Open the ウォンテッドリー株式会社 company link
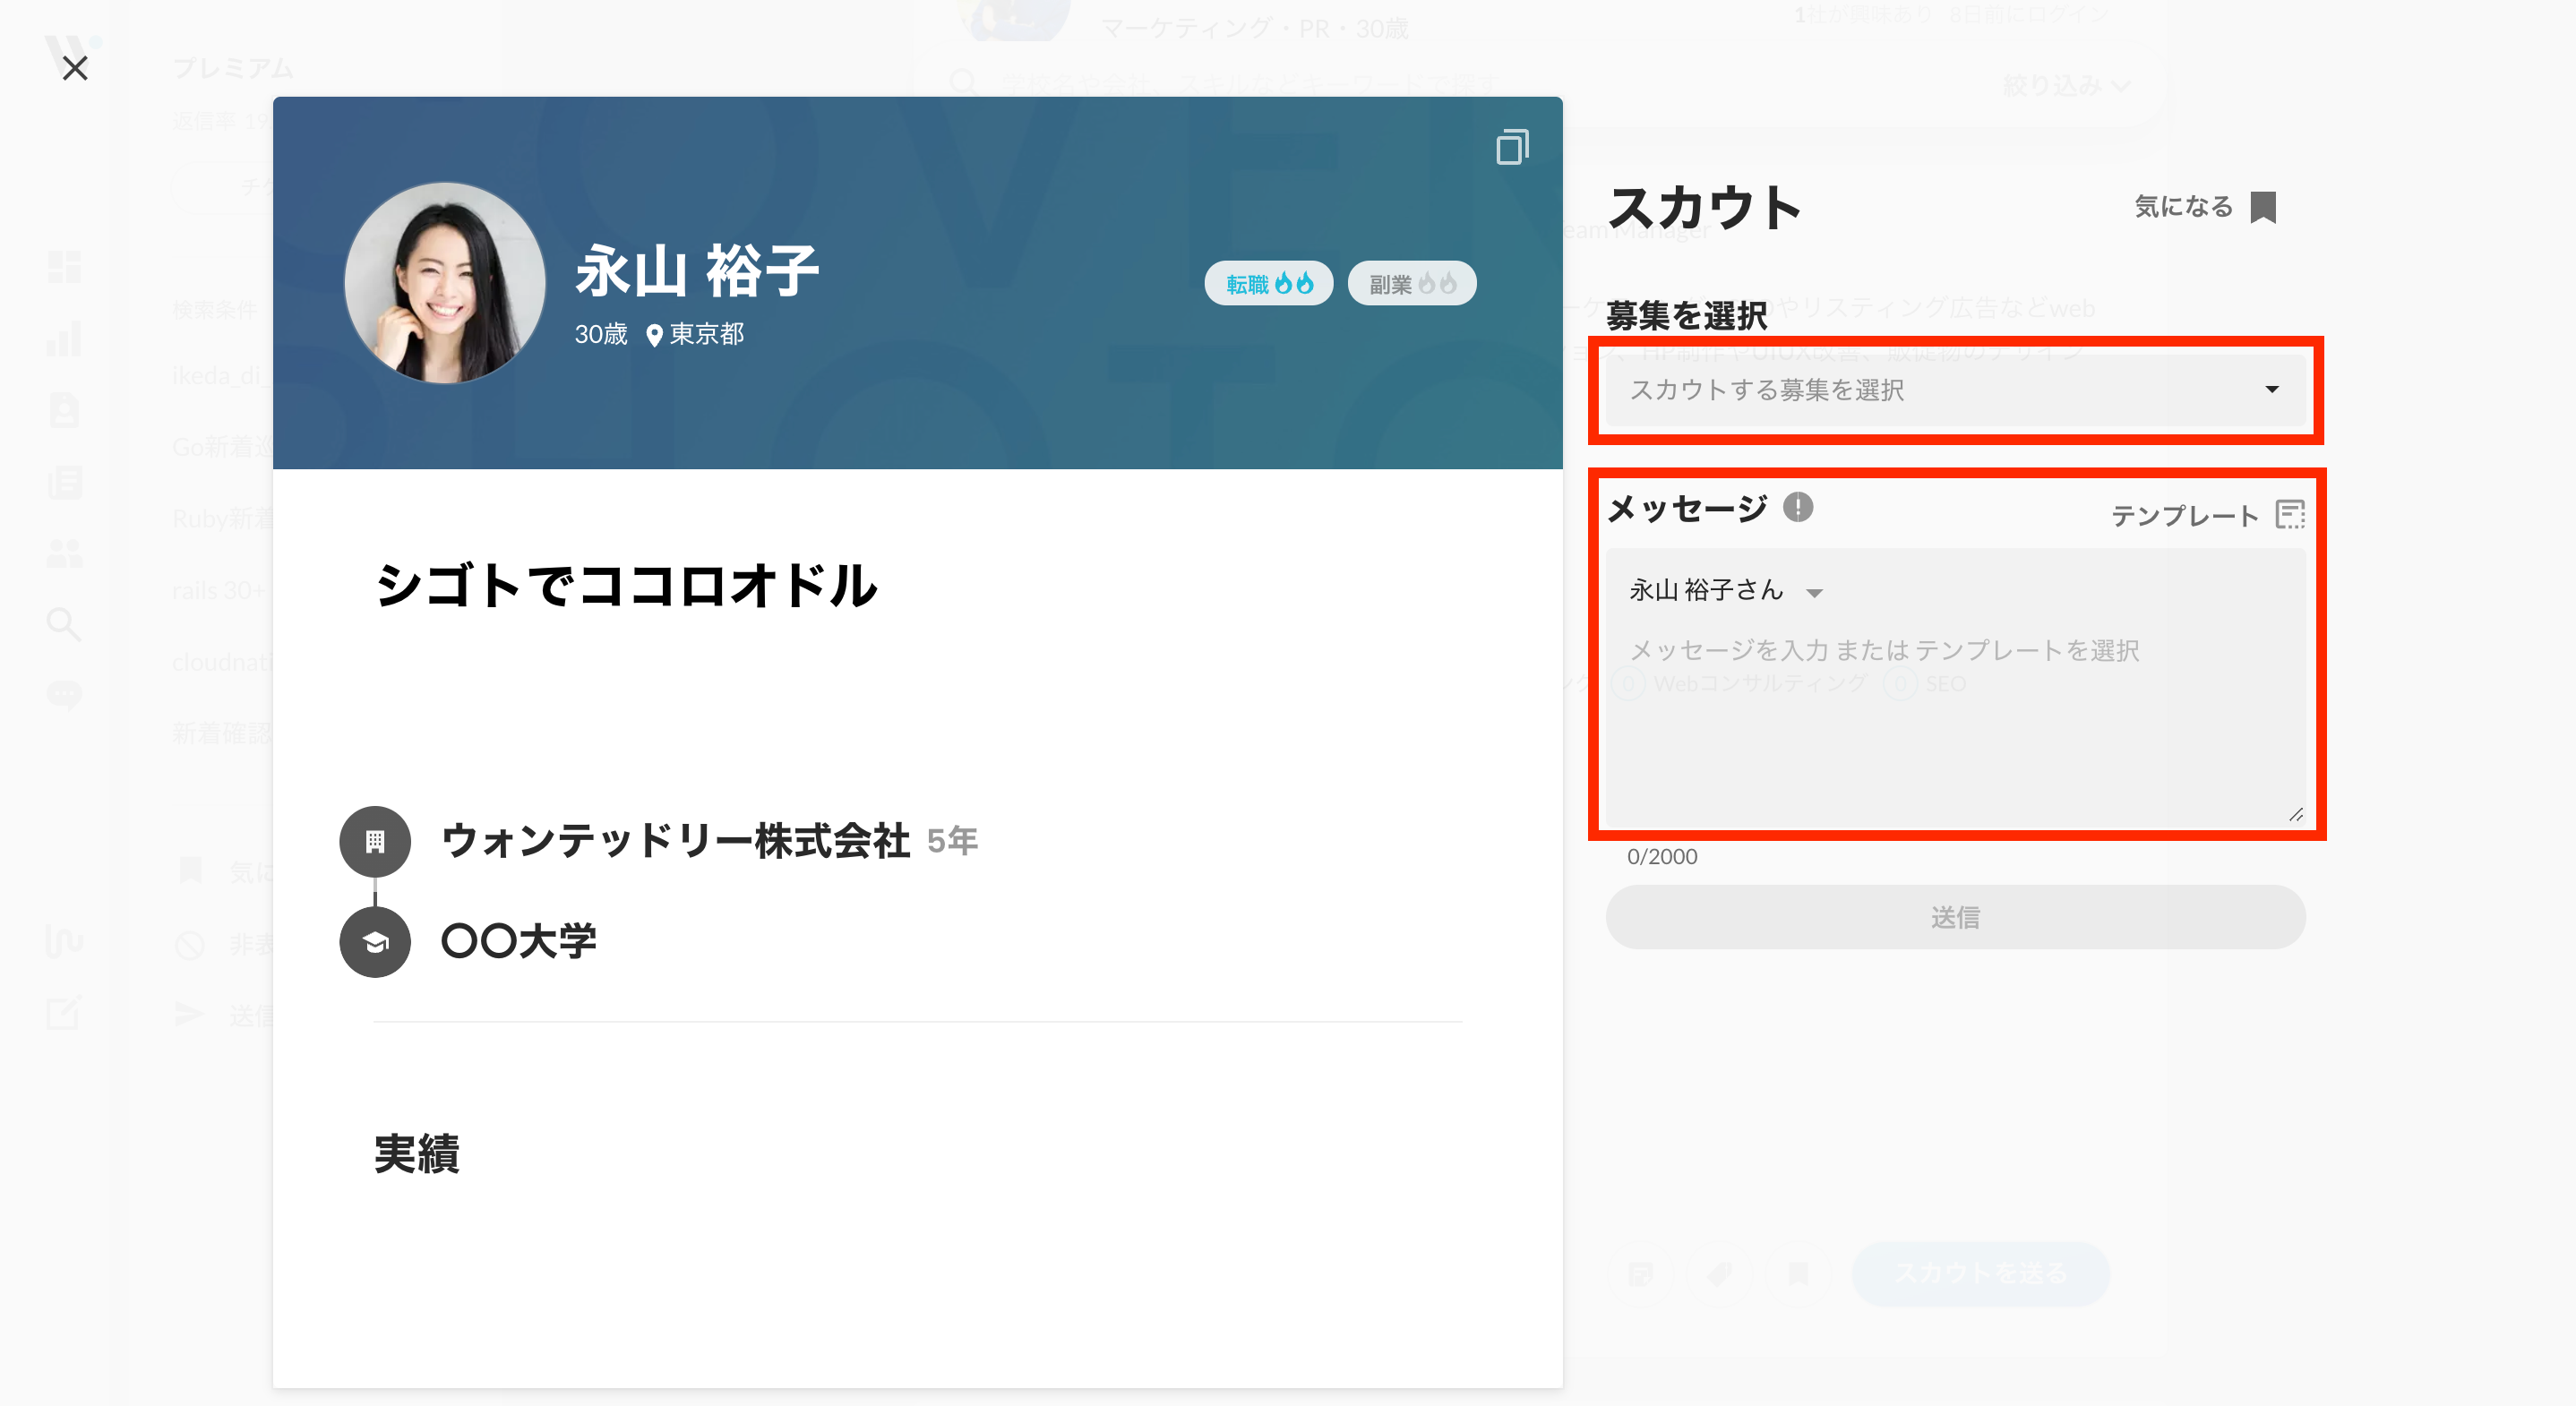 676,841
